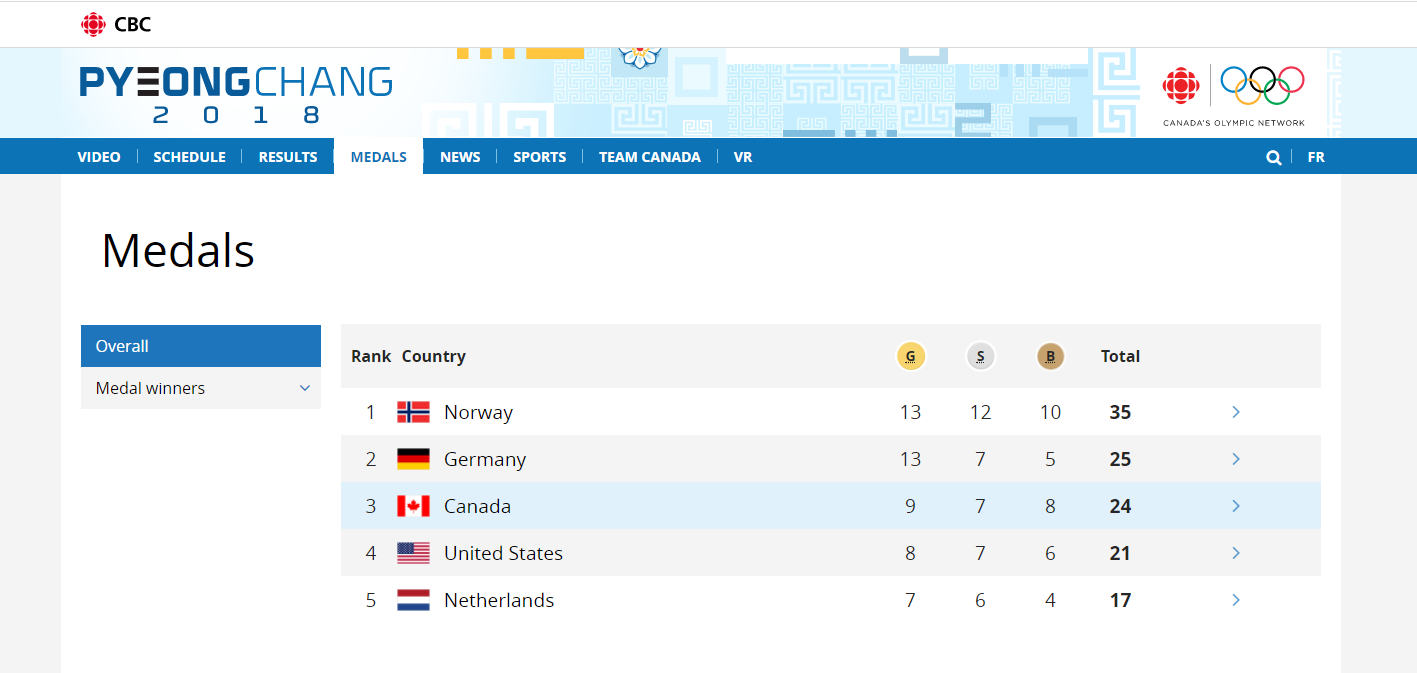Viewport: 1417px width, 673px height.
Task: Expand the Netherlands row chevron
Action: (1236, 600)
